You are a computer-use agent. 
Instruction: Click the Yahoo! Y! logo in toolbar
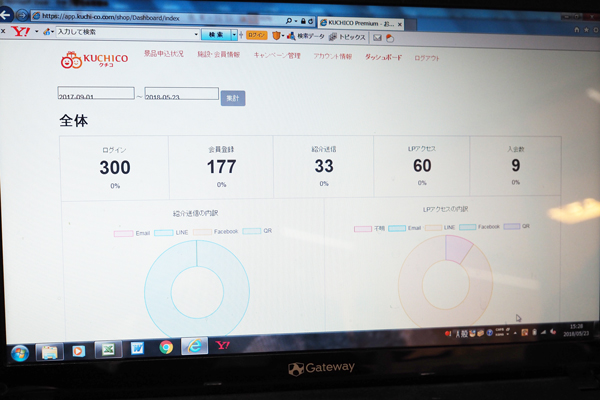(x=20, y=31)
